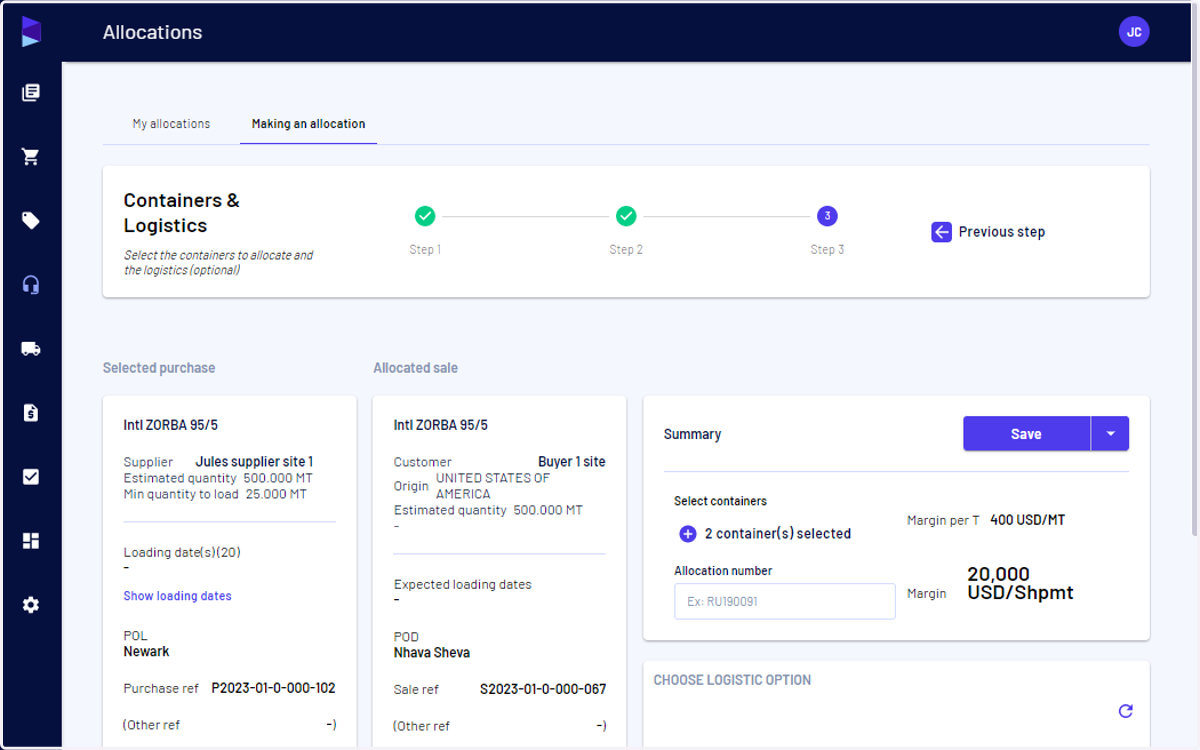
Task: Open the shopping cart purchases icon
Action: point(31,157)
